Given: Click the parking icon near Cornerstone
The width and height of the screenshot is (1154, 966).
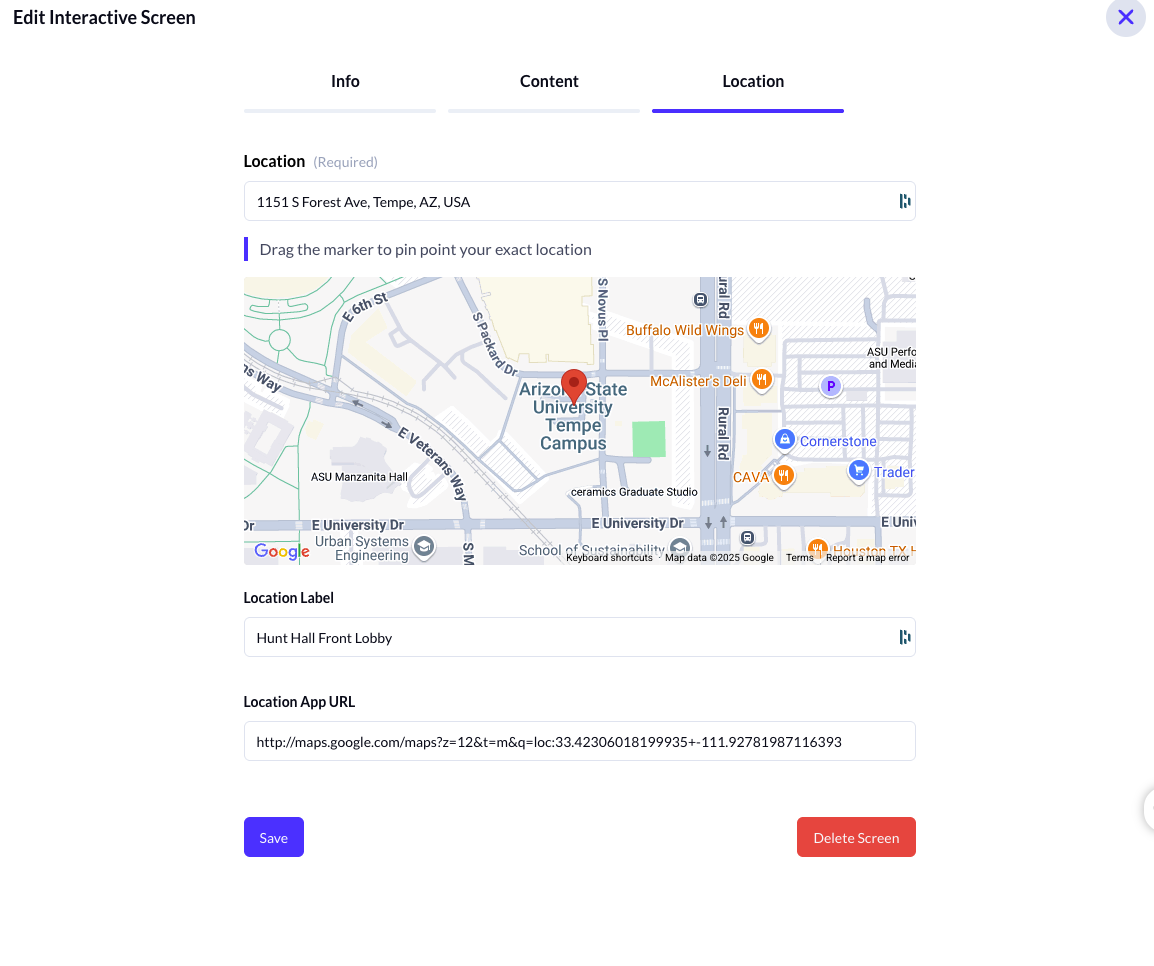Looking at the screenshot, I should [830, 386].
